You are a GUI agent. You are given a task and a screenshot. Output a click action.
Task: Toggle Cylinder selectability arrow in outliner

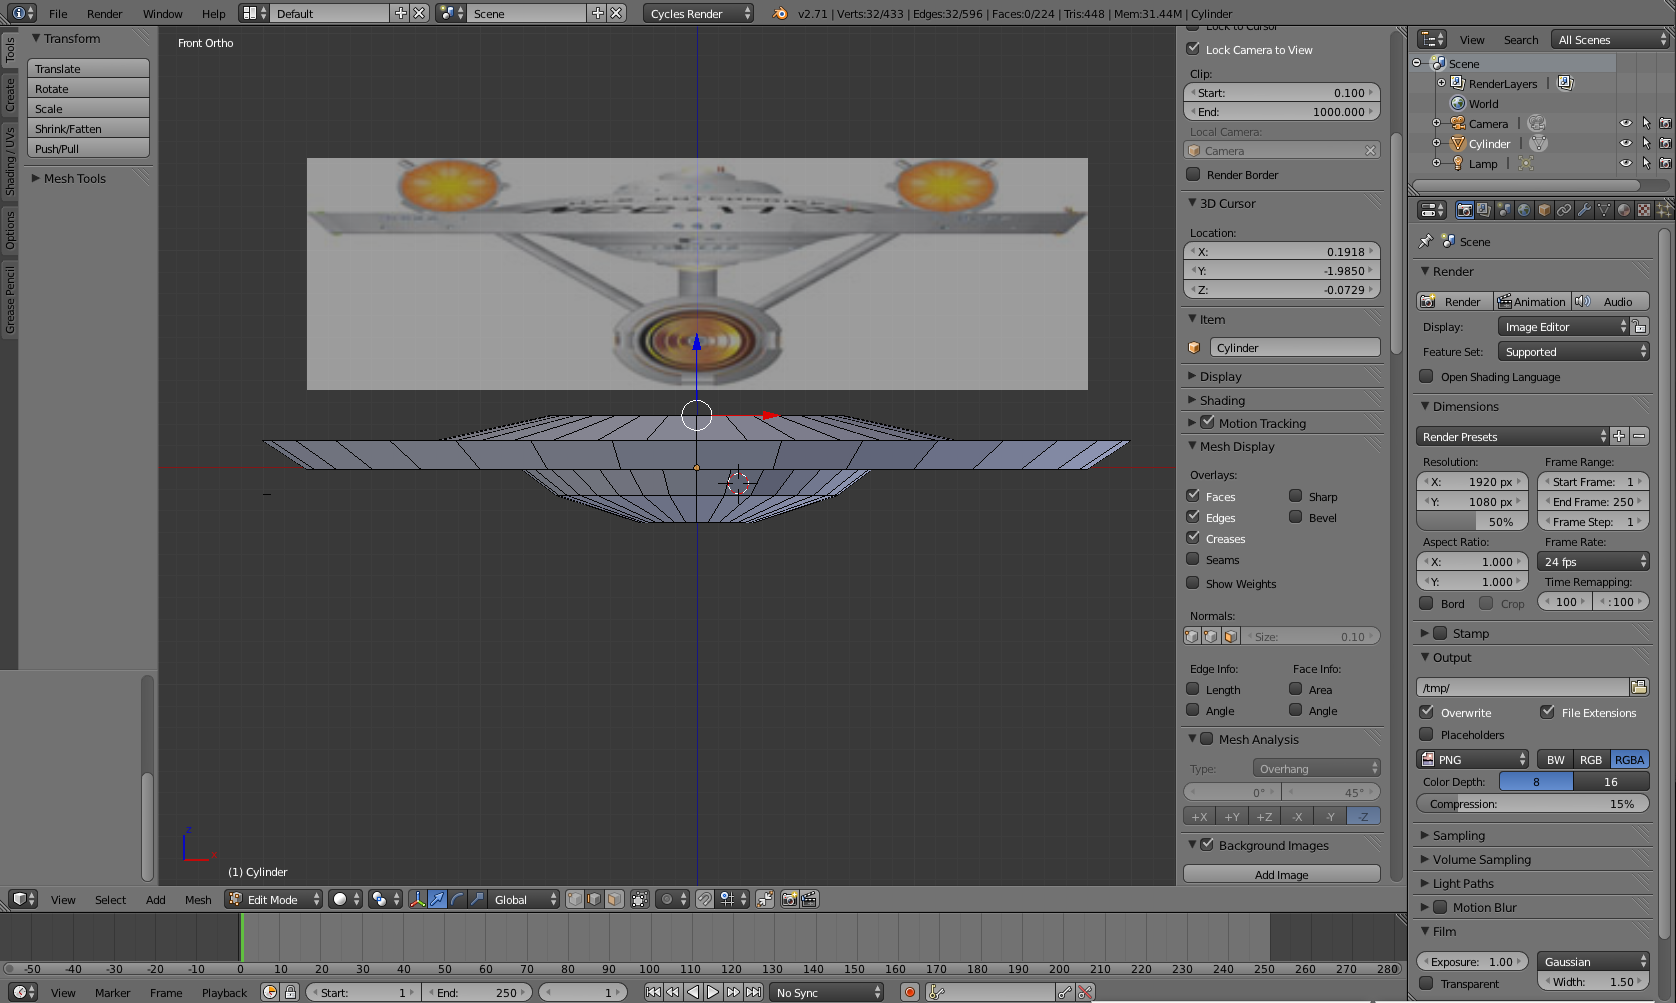tap(1646, 144)
